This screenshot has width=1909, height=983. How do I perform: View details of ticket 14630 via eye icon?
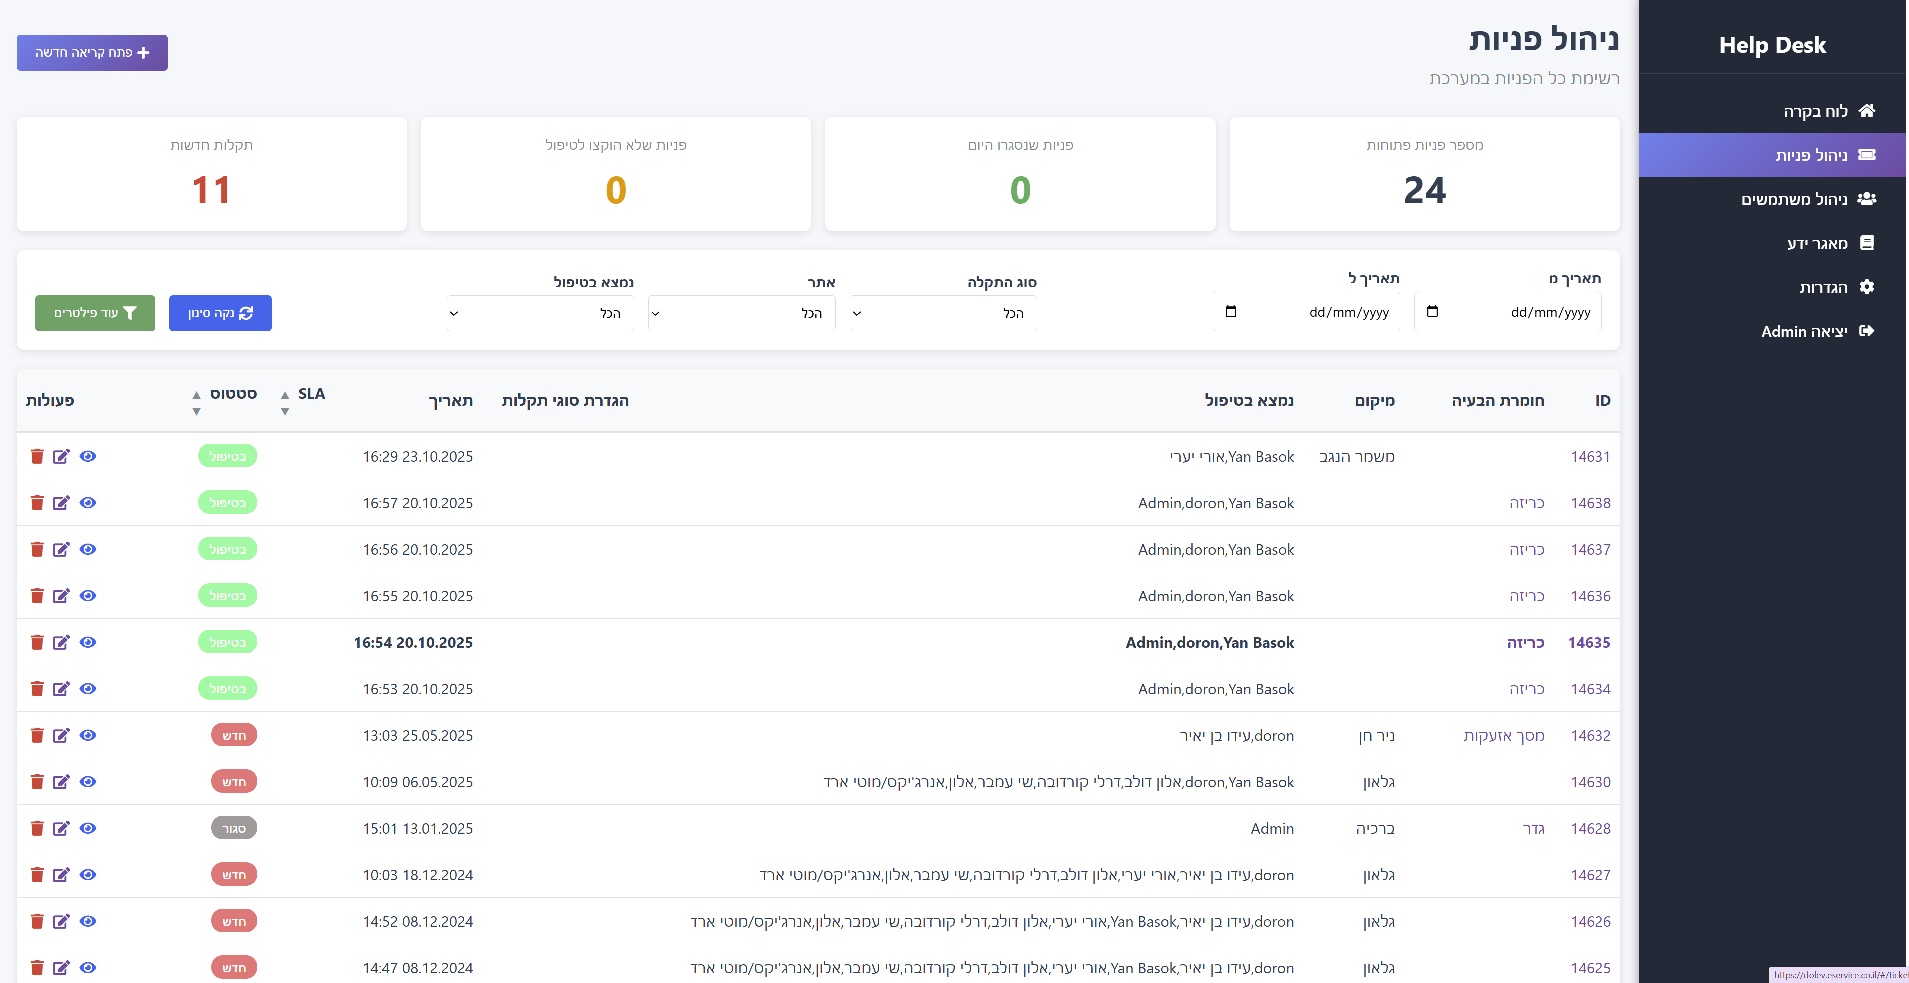(88, 782)
